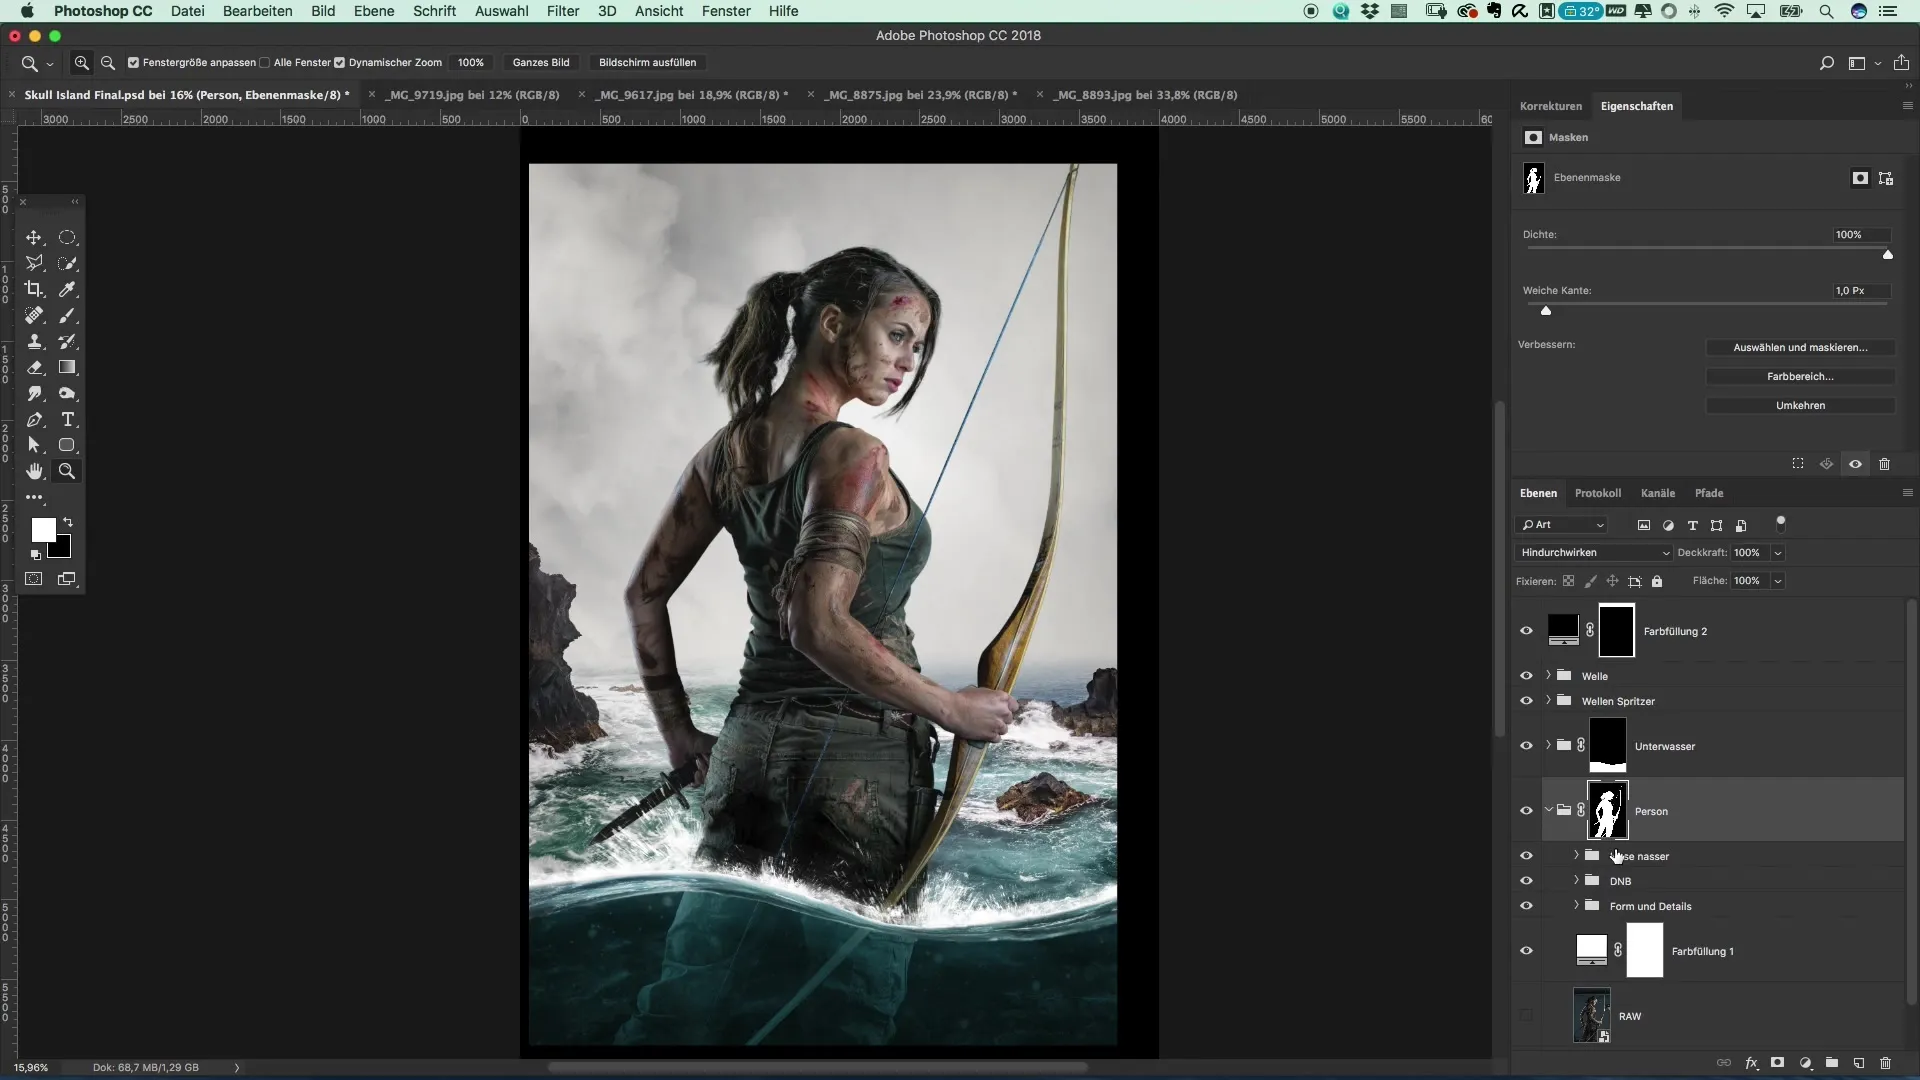The width and height of the screenshot is (1920, 1080).
Task: Select the Clone Stamp tool
Action: (34, 342)
